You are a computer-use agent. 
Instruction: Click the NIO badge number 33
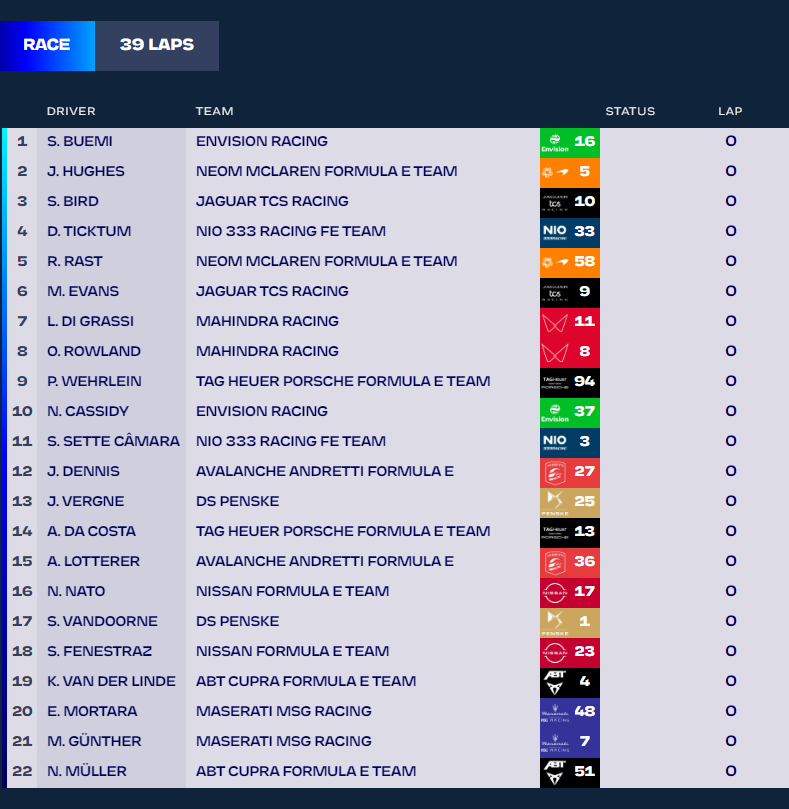pos(570,232)
